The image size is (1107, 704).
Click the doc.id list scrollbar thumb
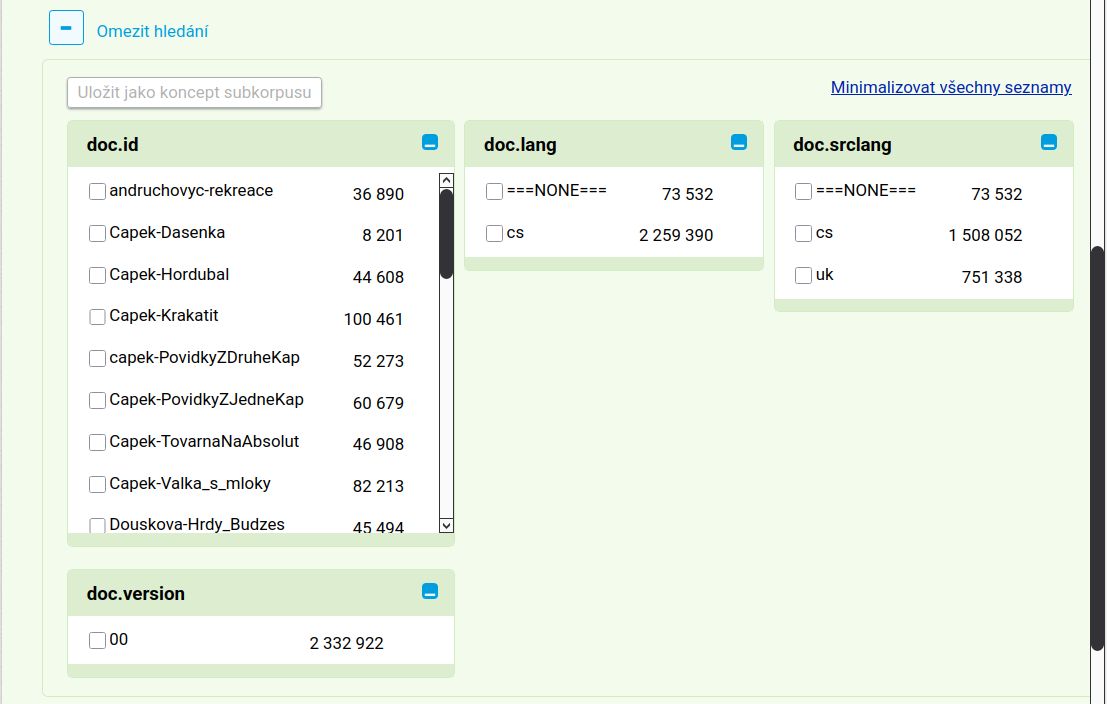(x=446, y=233)
